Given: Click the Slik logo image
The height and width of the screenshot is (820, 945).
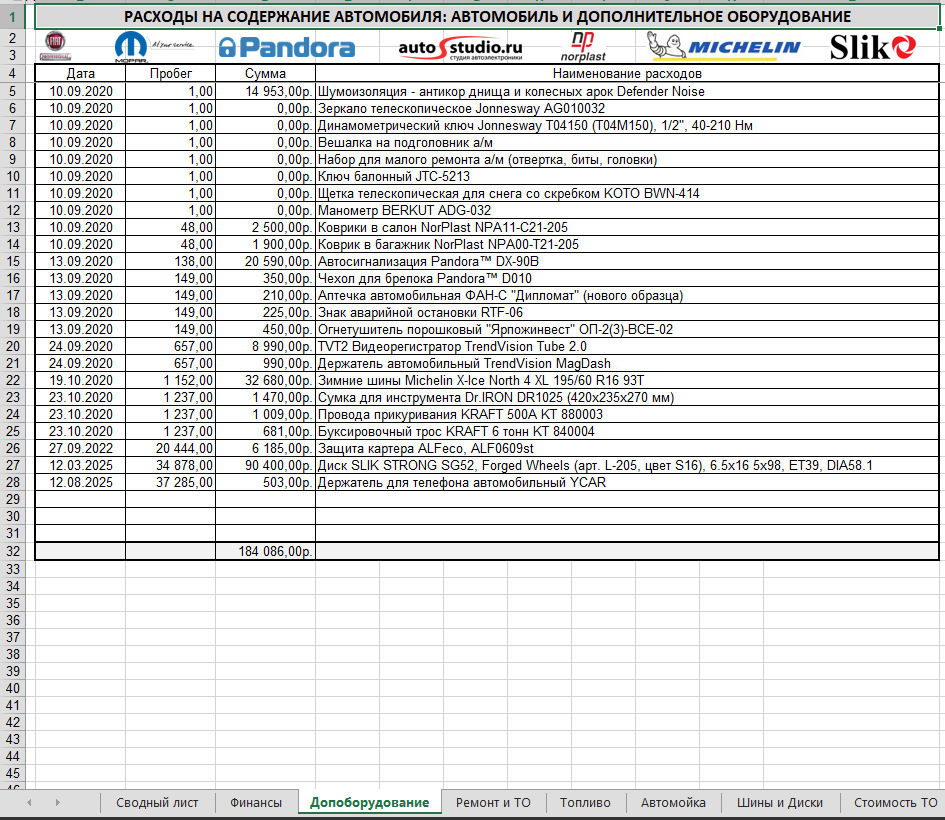Looking at the screenshot, I should click(873, 47).
